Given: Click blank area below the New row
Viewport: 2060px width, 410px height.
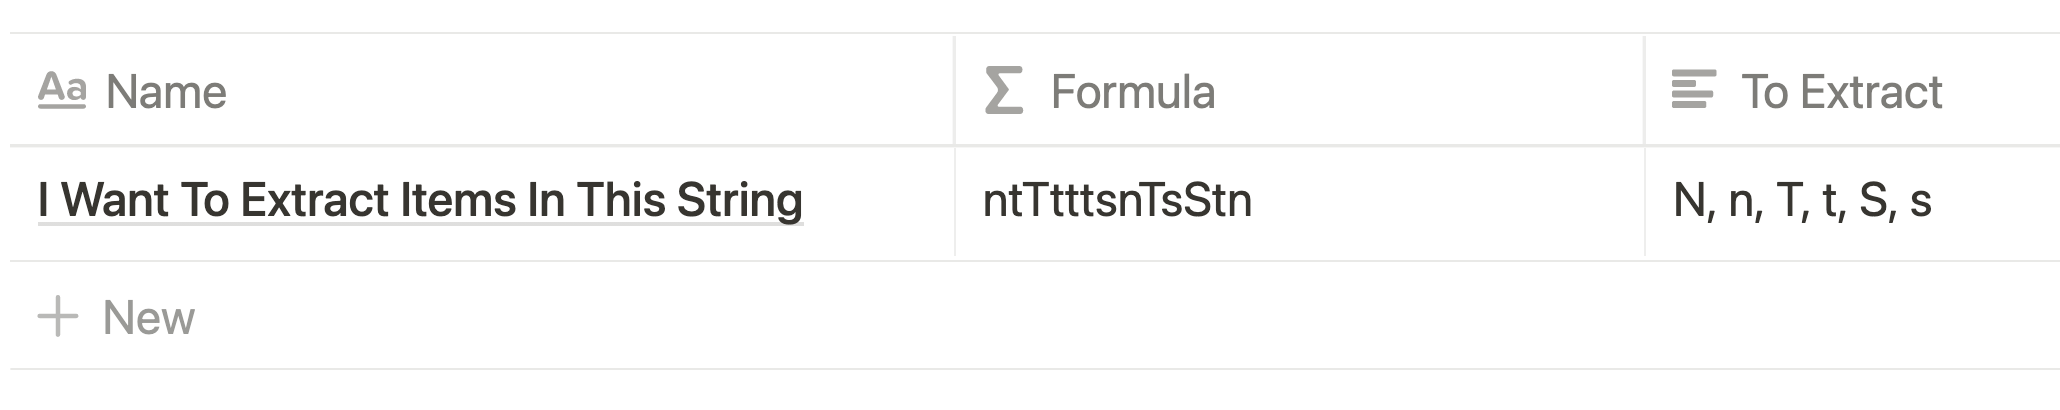Looking at the screenshot, I should pos(1030,390).
